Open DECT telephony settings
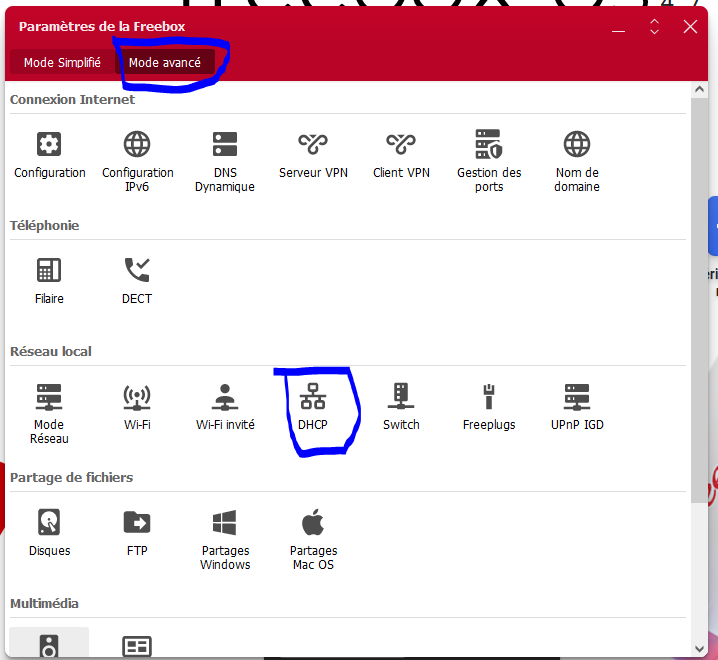This screenshot has width=718, height=660. coord(137,280)
